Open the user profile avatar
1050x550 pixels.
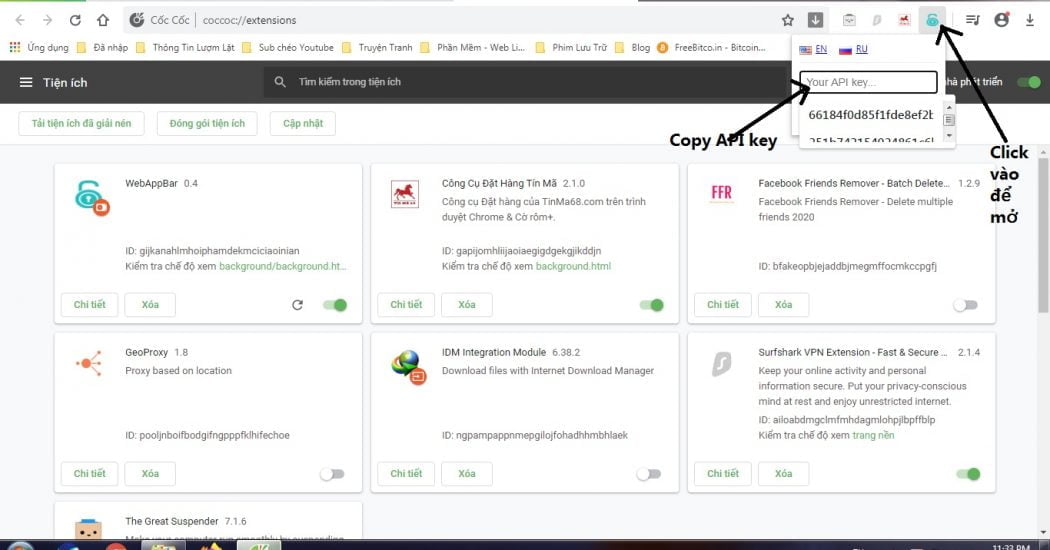1002,20
